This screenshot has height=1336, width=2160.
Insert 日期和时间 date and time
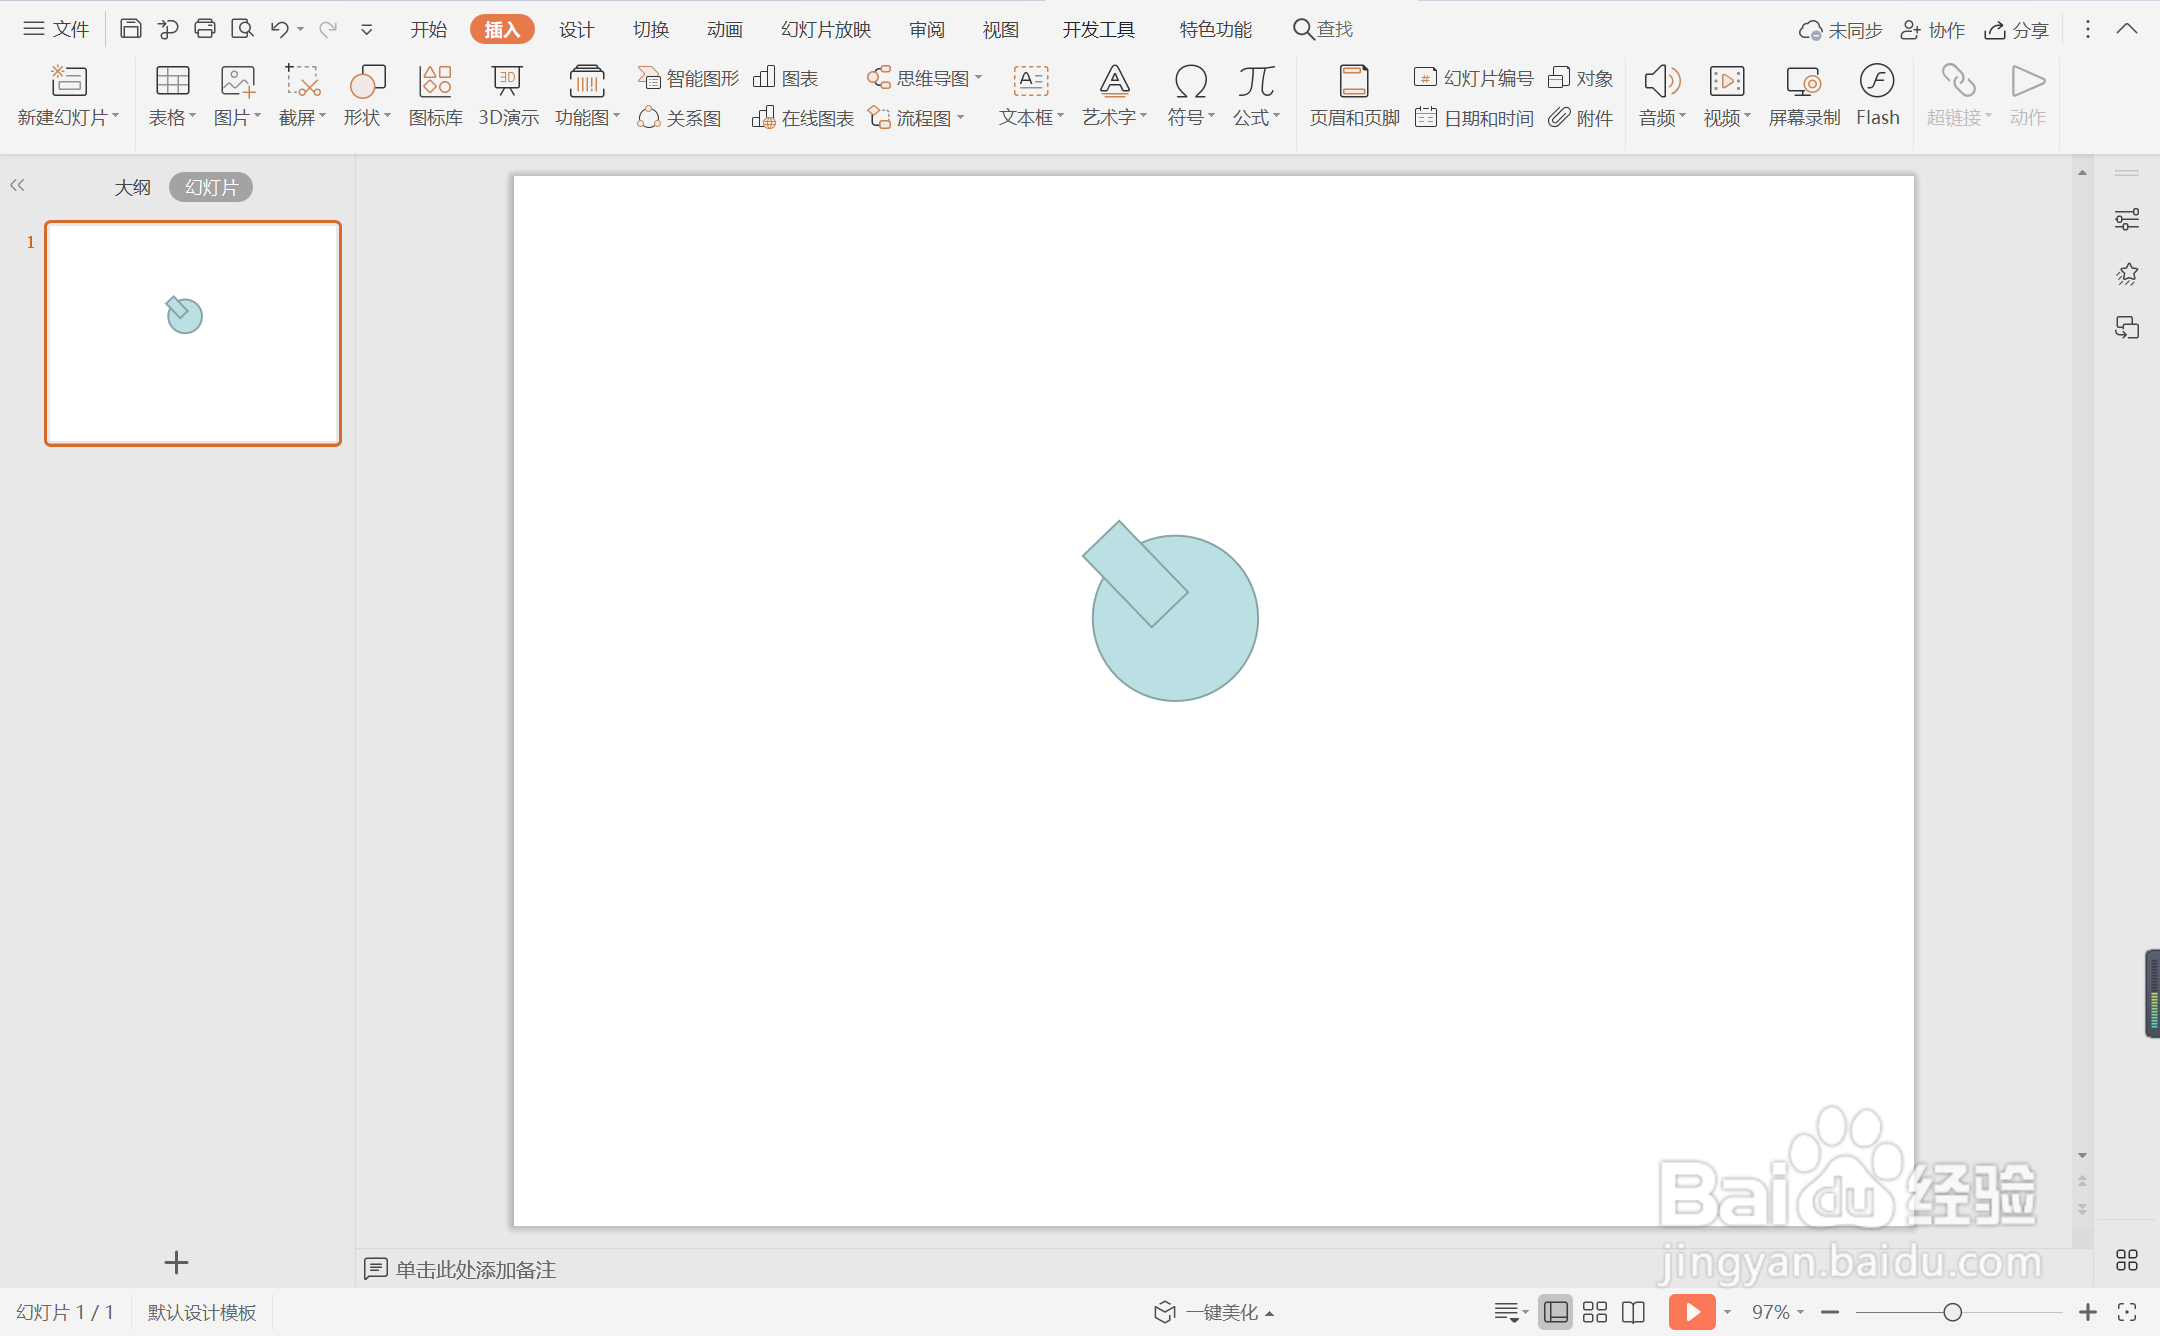1474,118
